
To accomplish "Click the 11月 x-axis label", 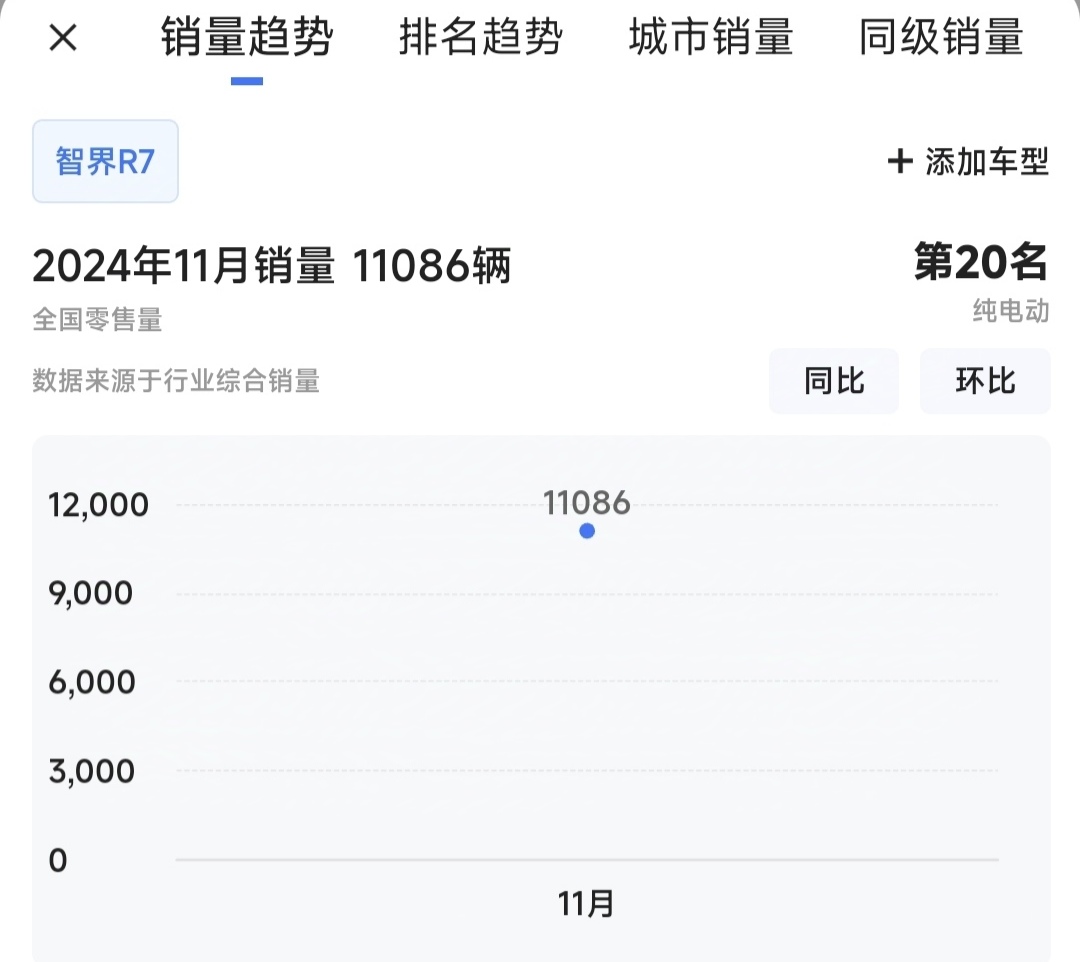I will [x=585, y=903].
